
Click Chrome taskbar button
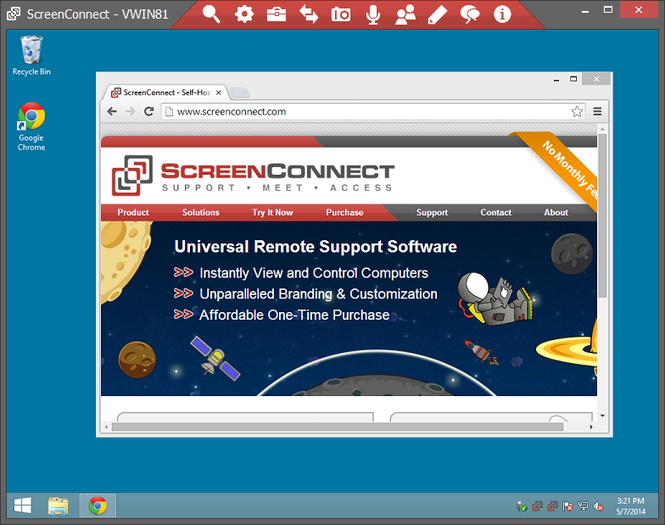point(98,505)
